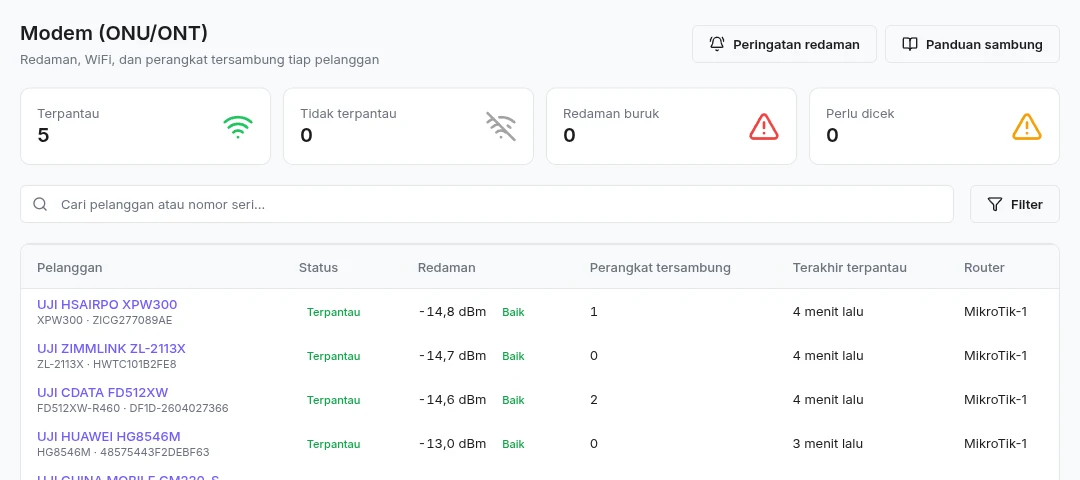This screenshot has height=480, width=1080.
Task: Click the Terakhir terpantau column header
Action: click(849, 267)
